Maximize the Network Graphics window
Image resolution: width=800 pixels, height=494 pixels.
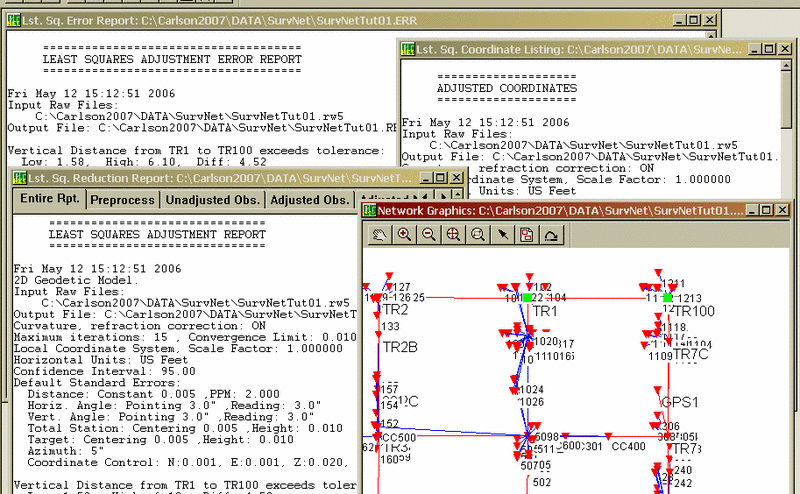[x=766, y=210]
